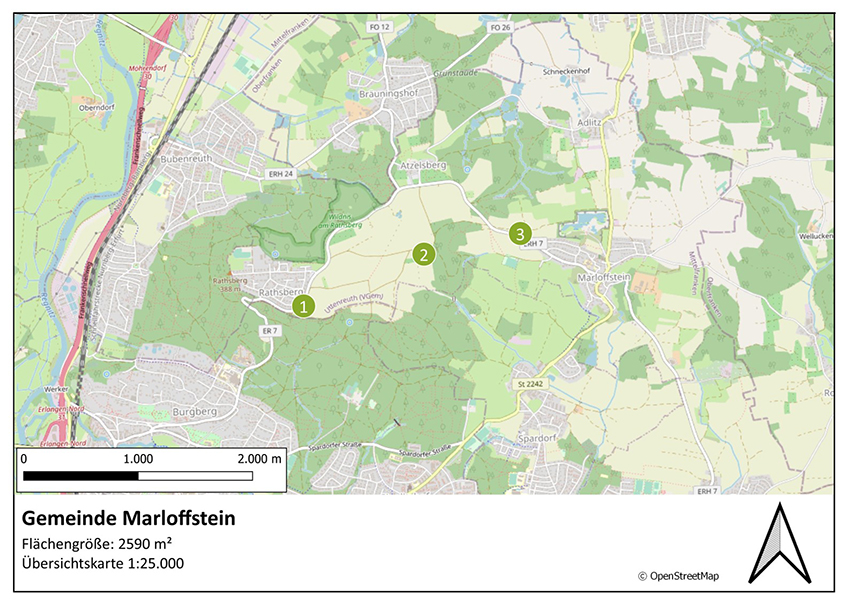Click the Uttenreuth (VGem) boundary label
Screen dimensions: 850x601
pos(353,303)
